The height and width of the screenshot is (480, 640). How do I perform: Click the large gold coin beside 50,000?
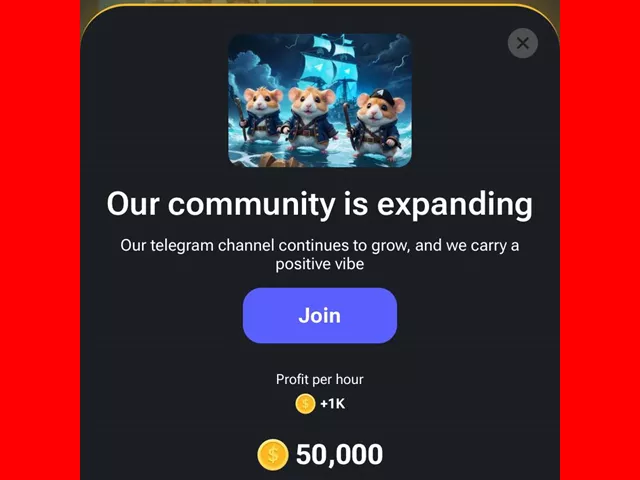[273, 455]
